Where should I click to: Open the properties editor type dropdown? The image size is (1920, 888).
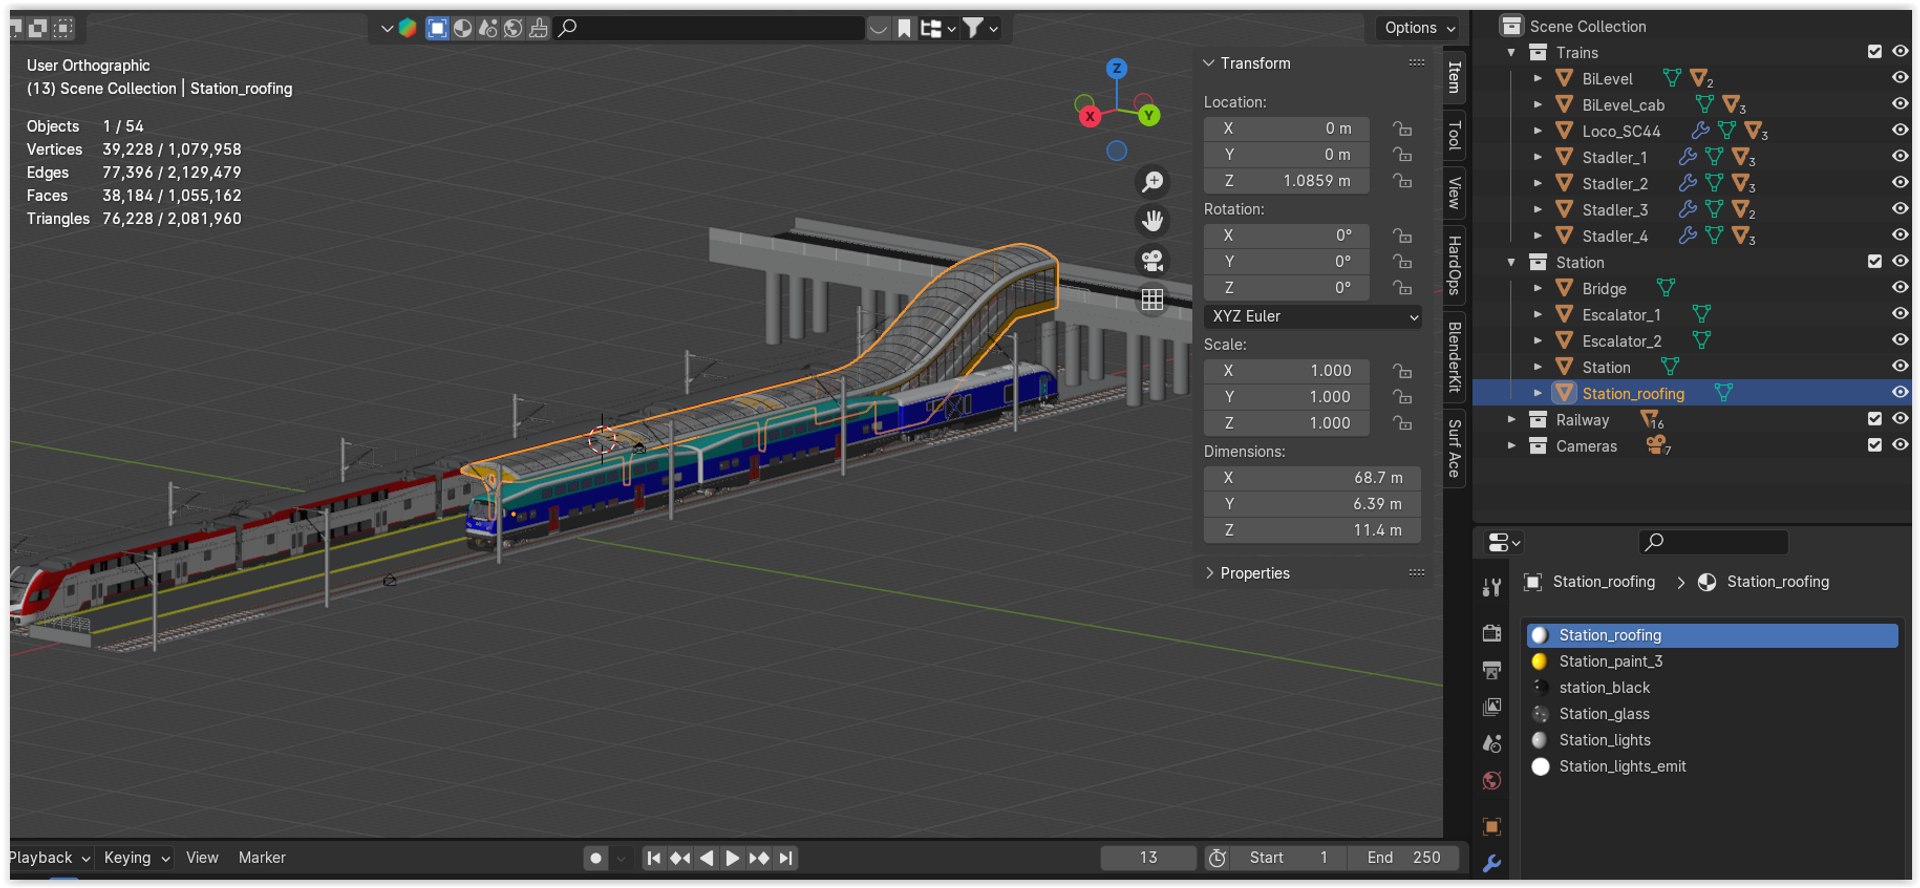(x=1504, y=542)
